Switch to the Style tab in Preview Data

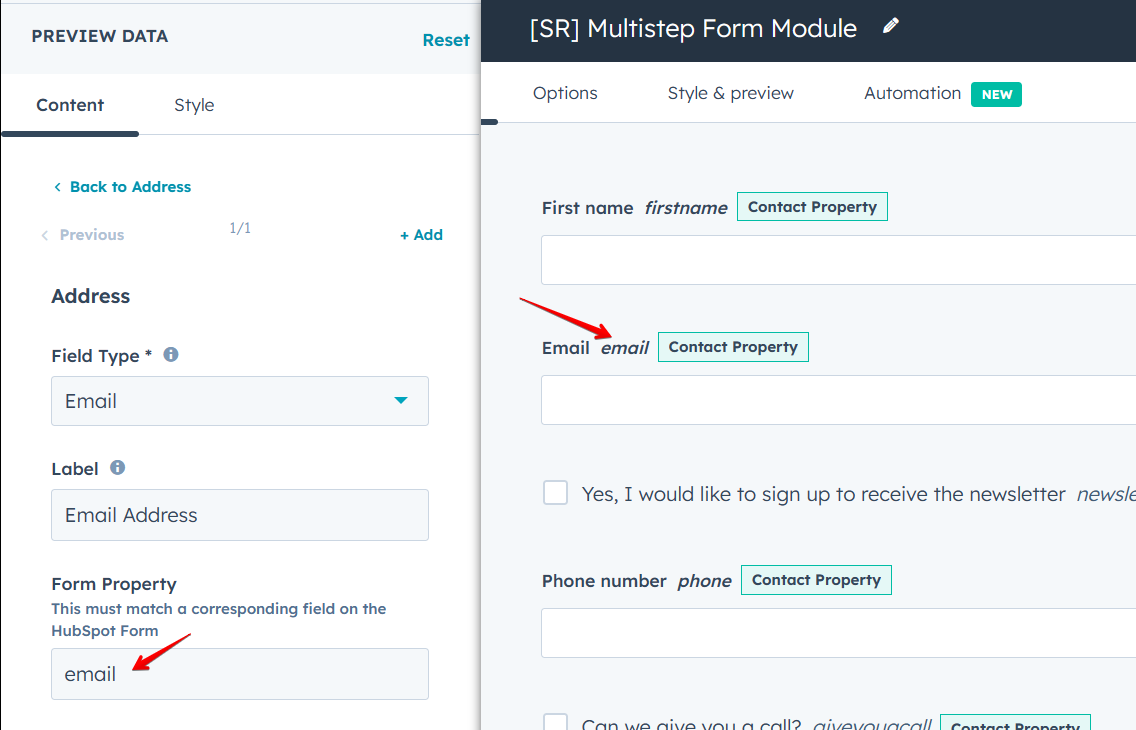(x=193, y=105)
